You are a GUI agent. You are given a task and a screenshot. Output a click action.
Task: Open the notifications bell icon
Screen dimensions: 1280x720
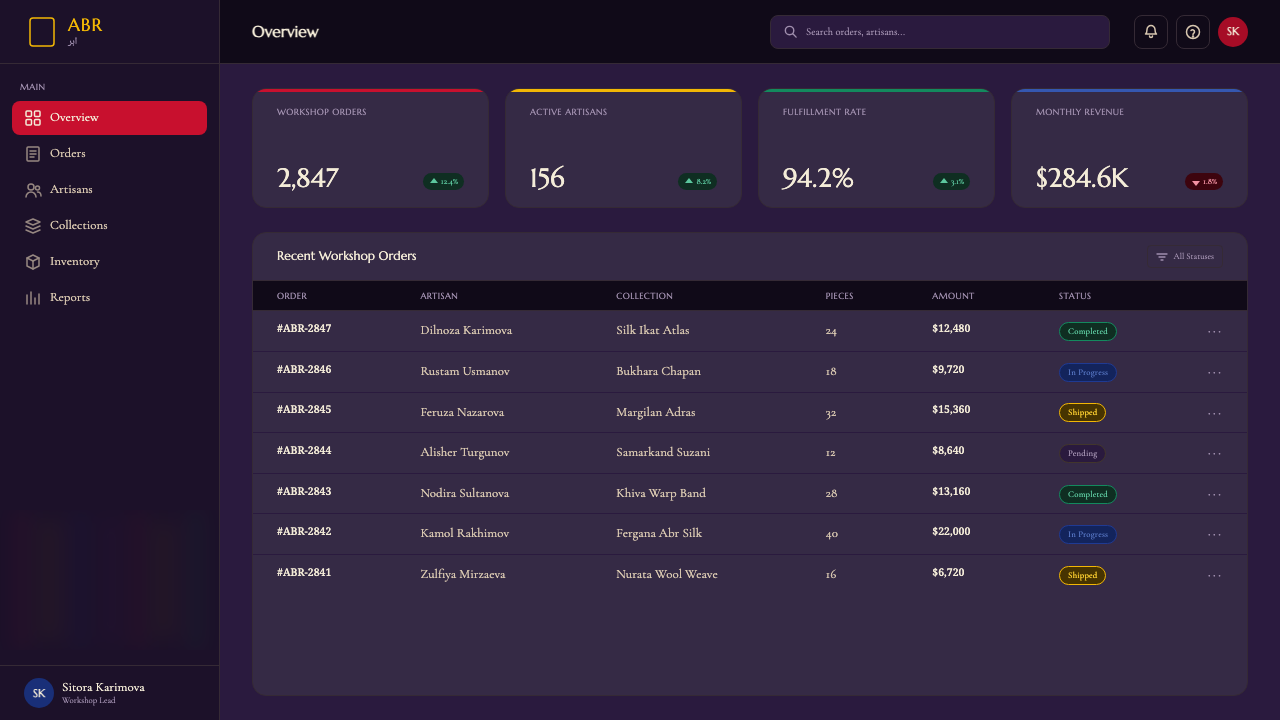[x=1151, y=32]
